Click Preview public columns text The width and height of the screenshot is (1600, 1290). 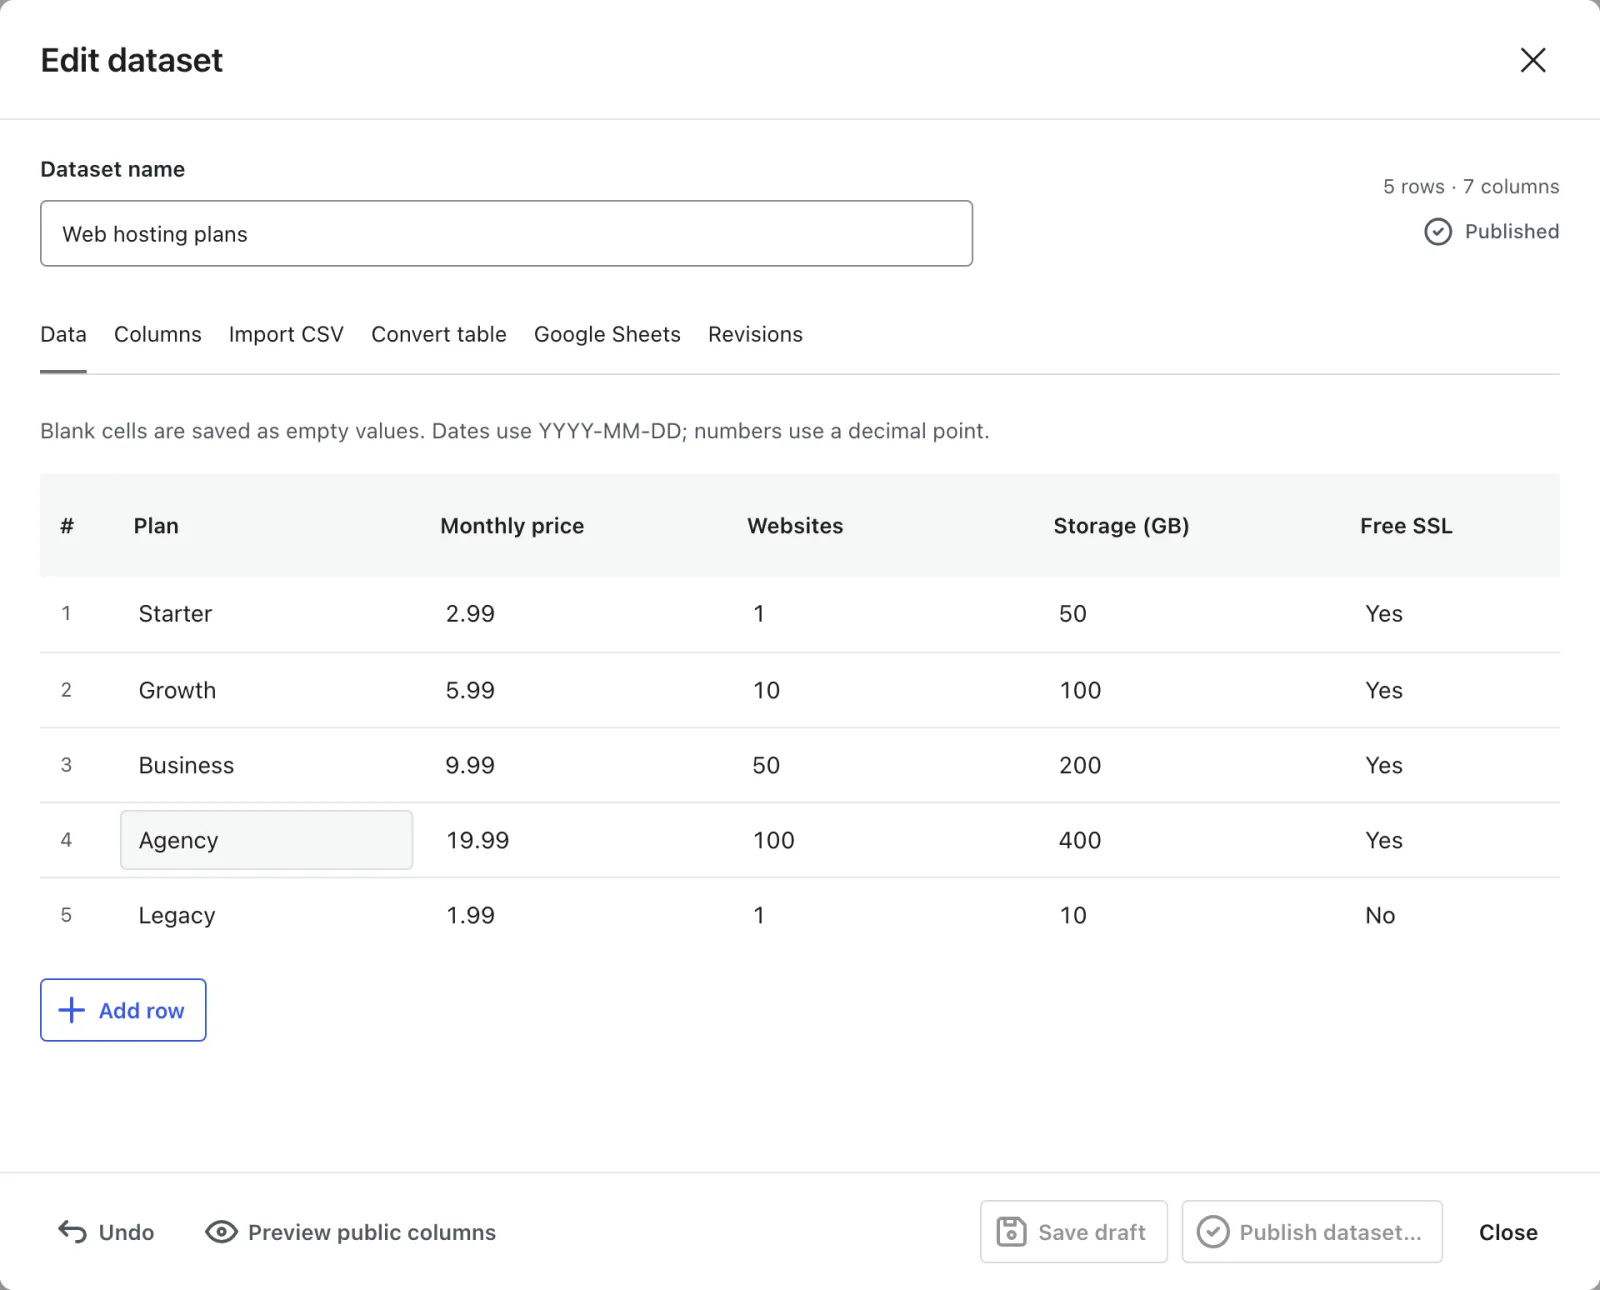pos(372,1233)
